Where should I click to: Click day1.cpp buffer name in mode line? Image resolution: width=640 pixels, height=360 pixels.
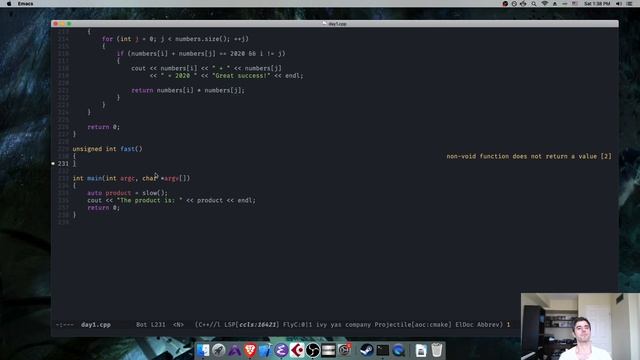96,325
